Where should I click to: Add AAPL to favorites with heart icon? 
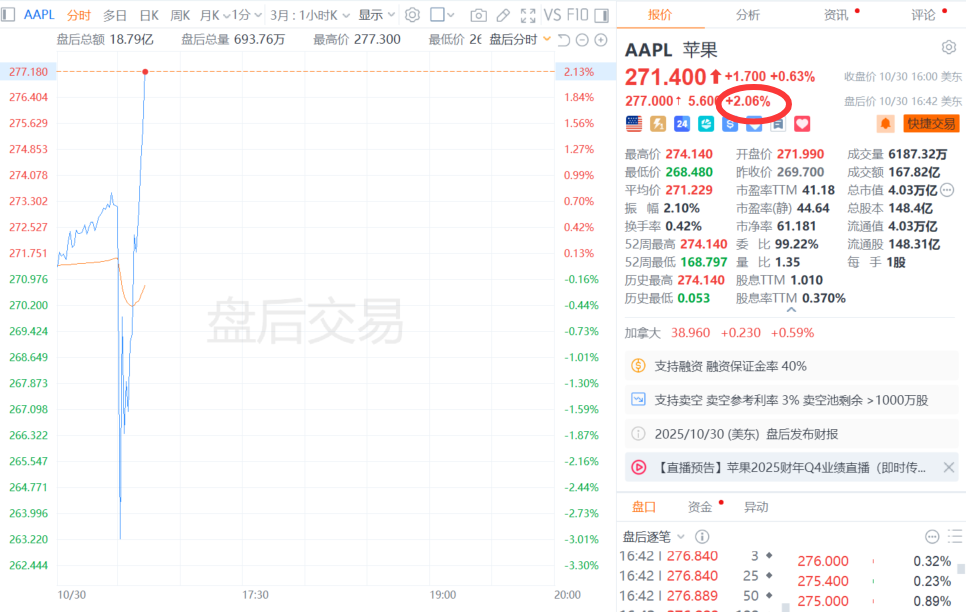802,123
